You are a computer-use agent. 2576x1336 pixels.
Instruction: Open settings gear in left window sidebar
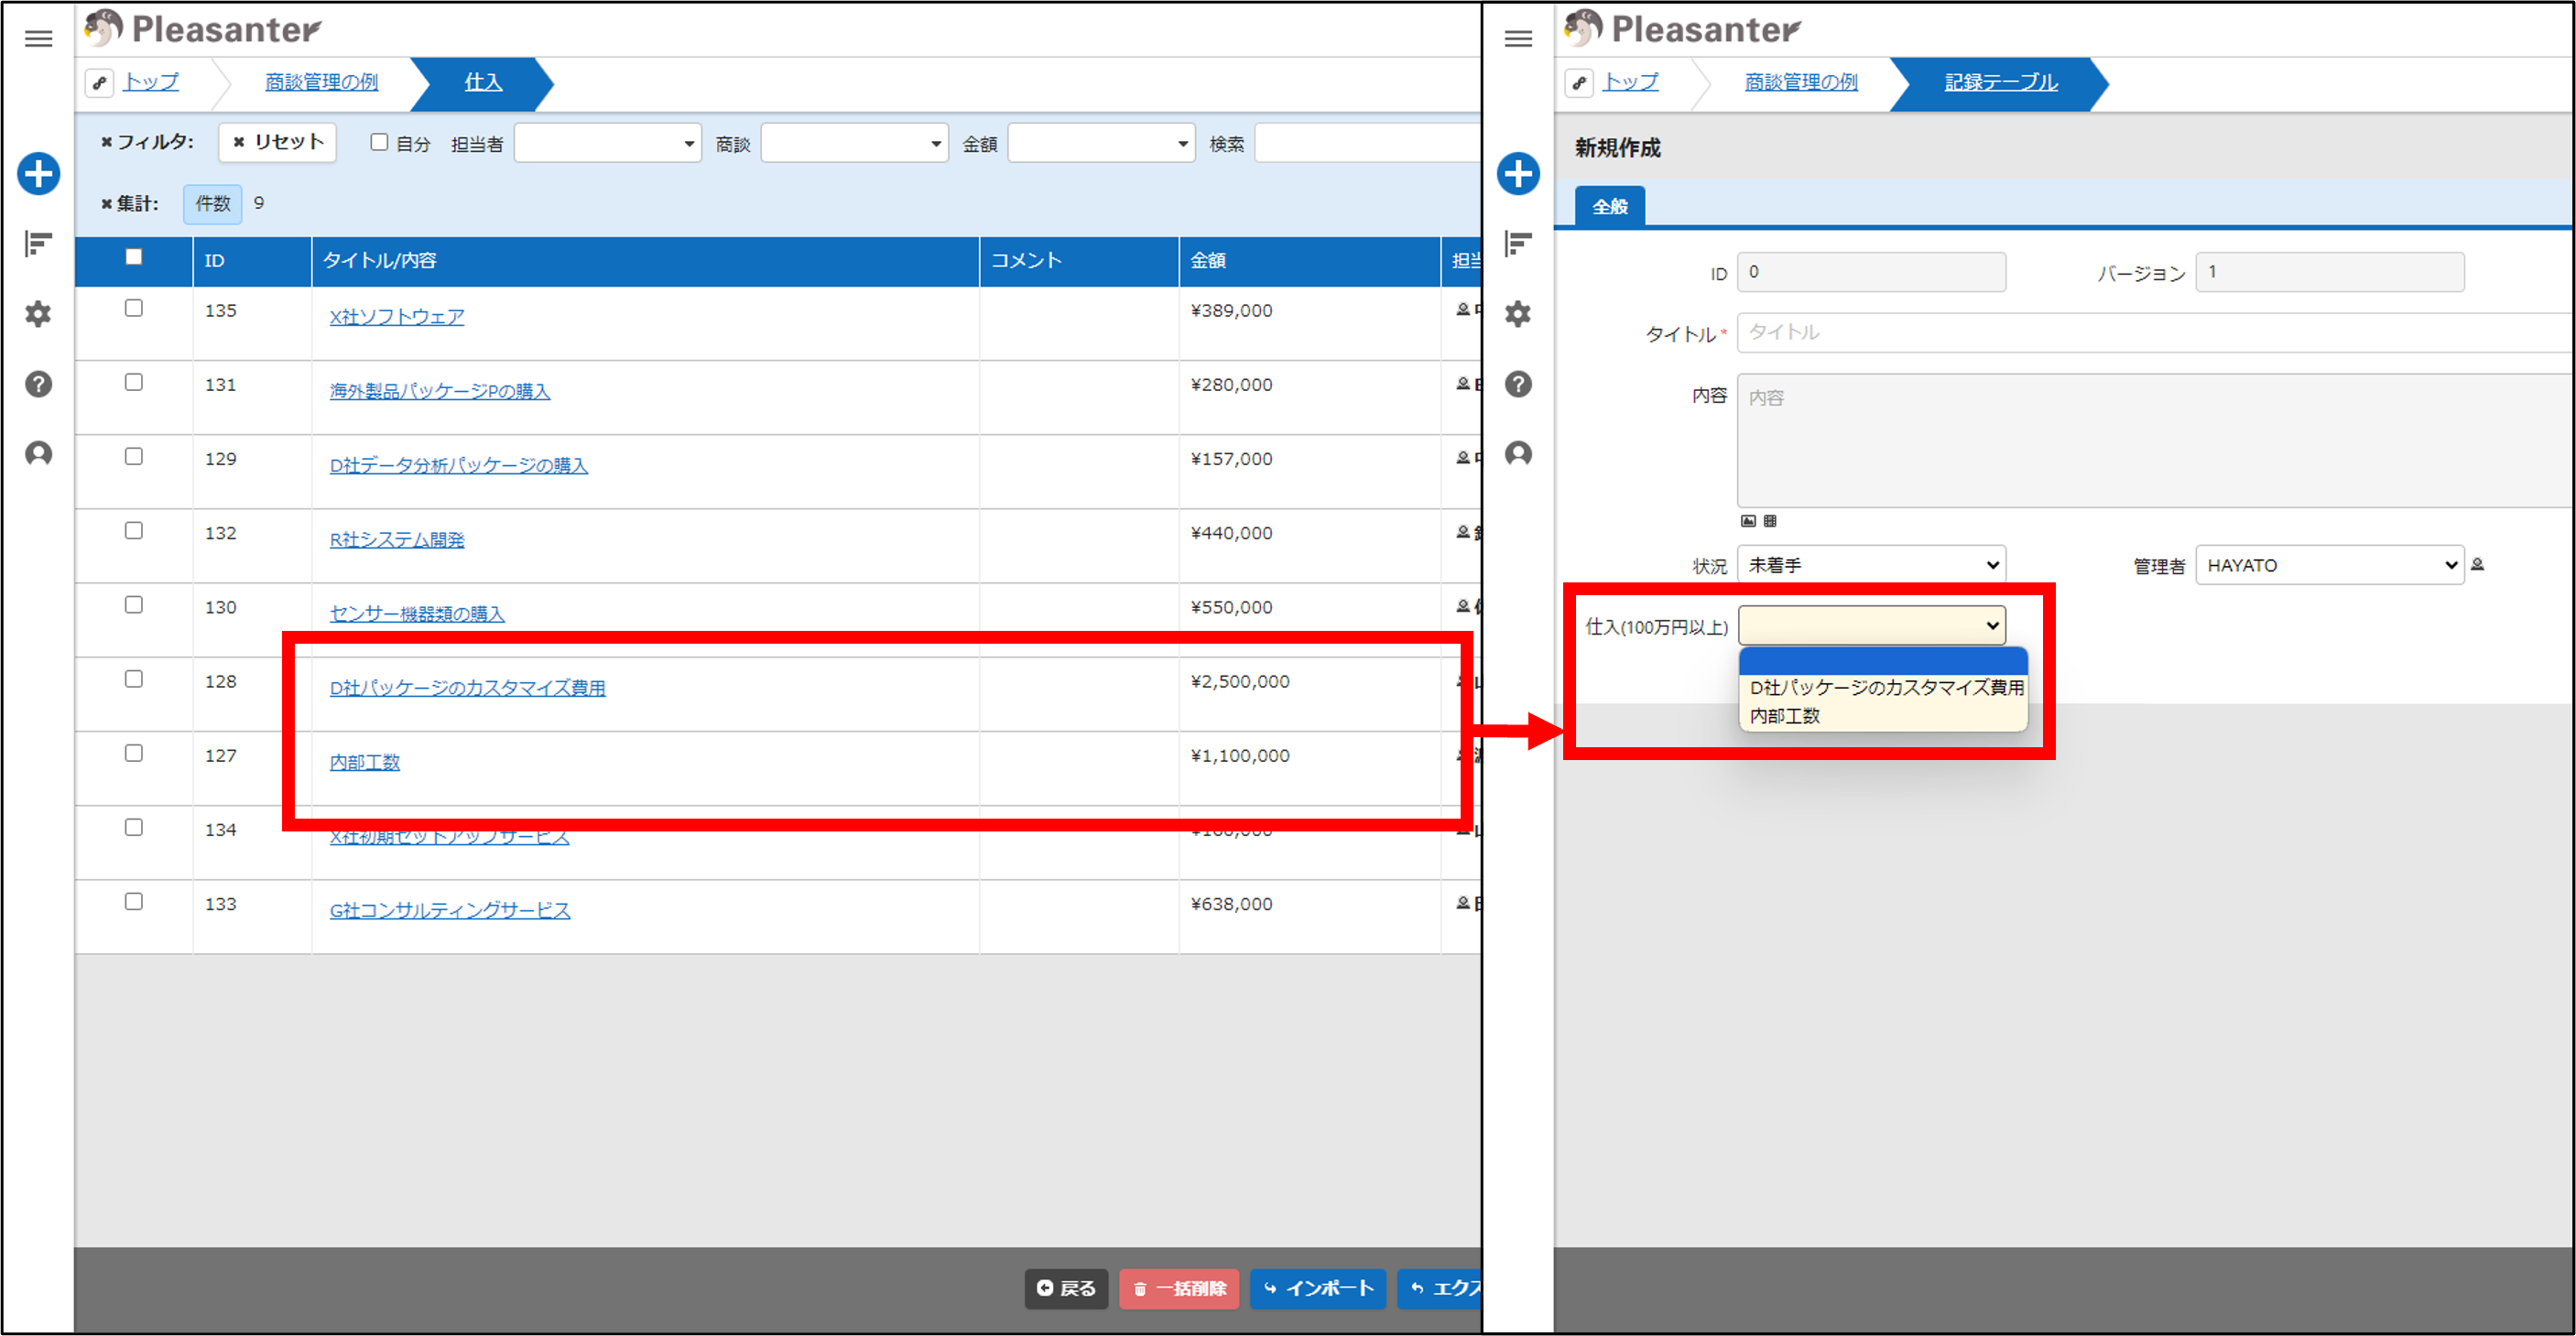point(38,314)
